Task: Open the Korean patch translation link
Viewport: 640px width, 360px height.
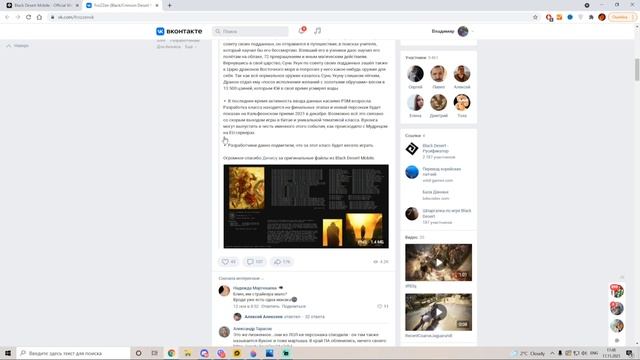Action: point(442,171)
